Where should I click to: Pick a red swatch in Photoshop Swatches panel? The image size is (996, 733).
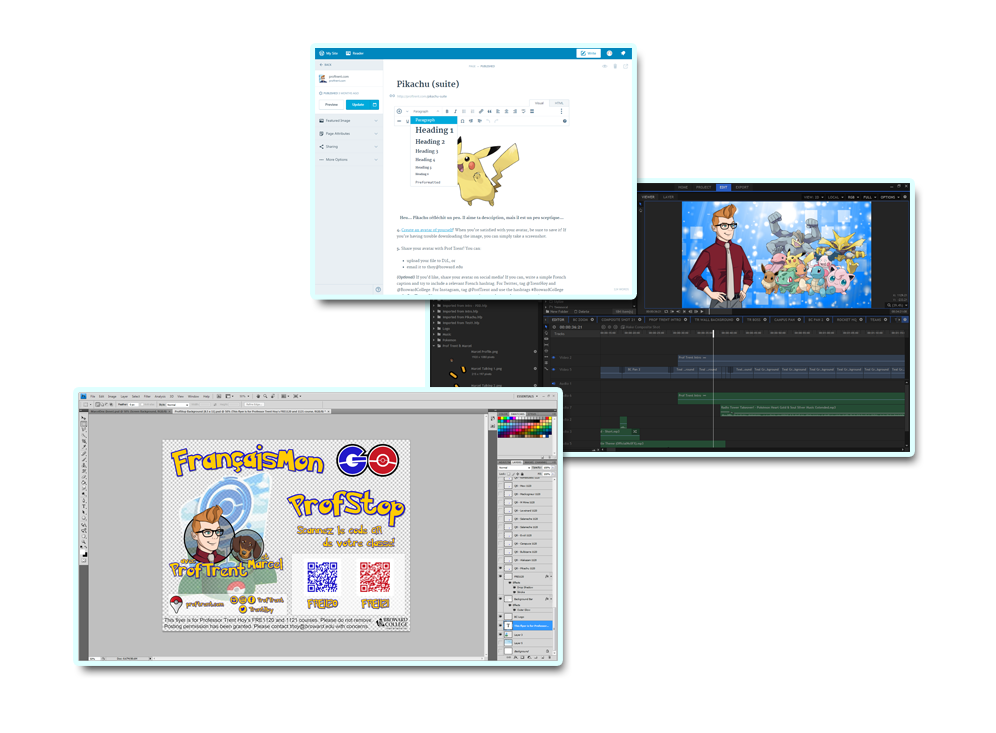(x=501, y=420)
